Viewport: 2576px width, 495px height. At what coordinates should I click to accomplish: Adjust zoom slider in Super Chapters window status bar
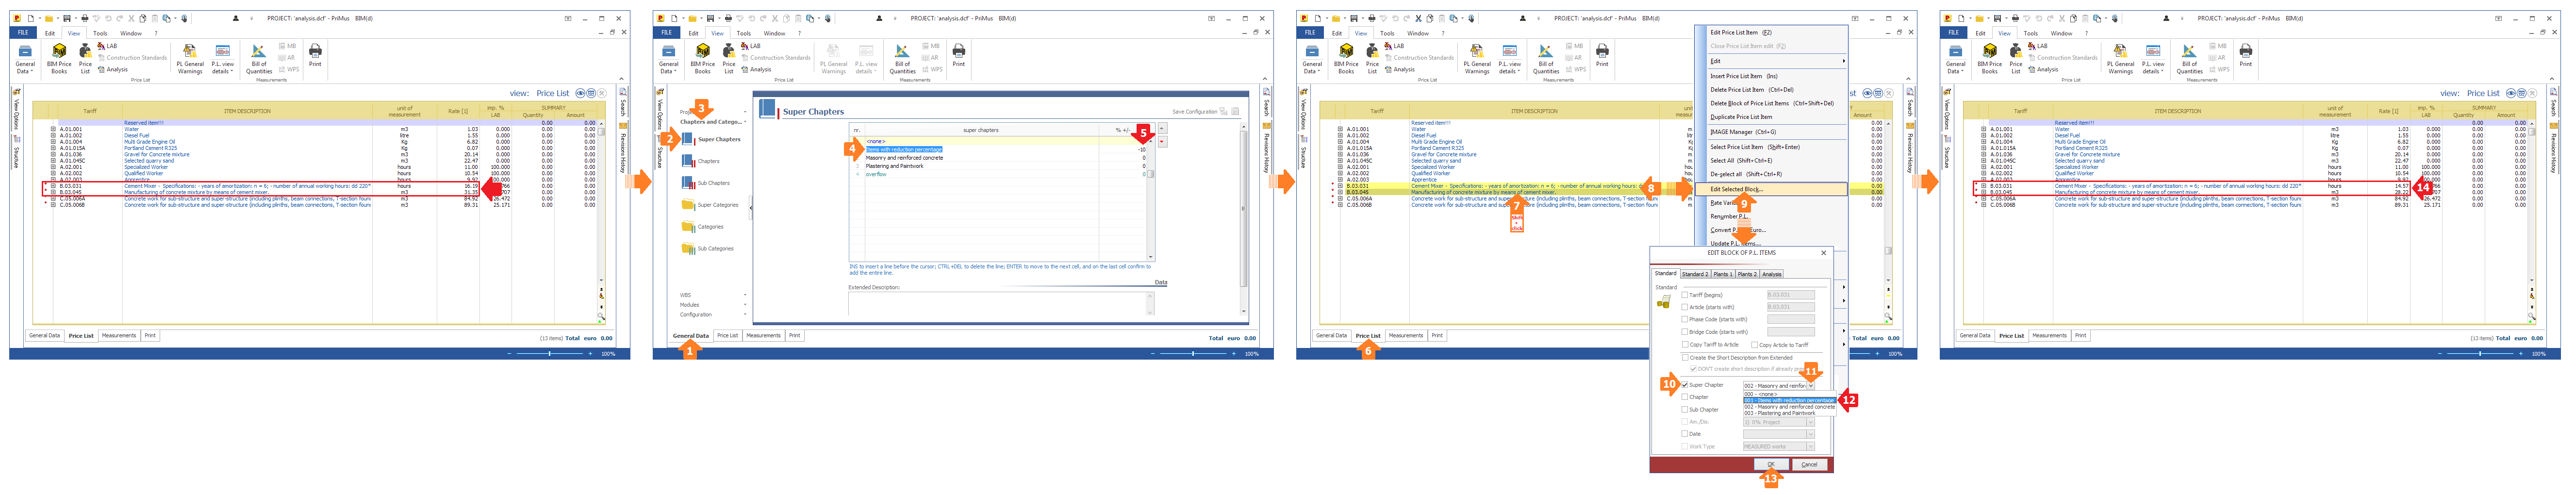click(1193, 354)
